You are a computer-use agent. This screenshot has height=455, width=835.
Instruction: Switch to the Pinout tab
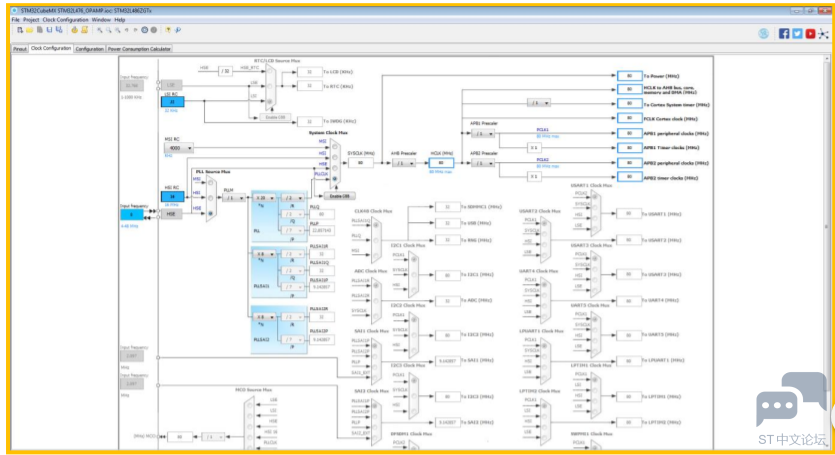pyautogui.click(x=20, y=49)
